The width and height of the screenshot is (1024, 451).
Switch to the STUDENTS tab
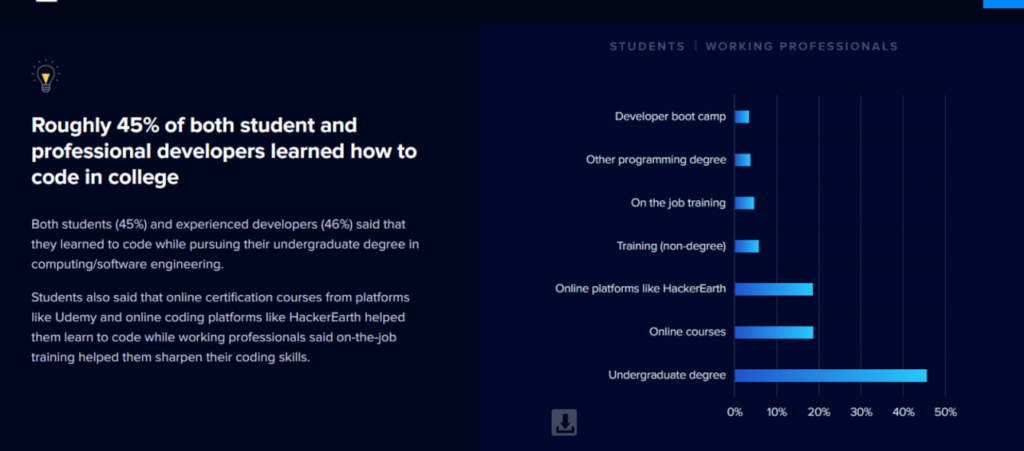(647, 46)
